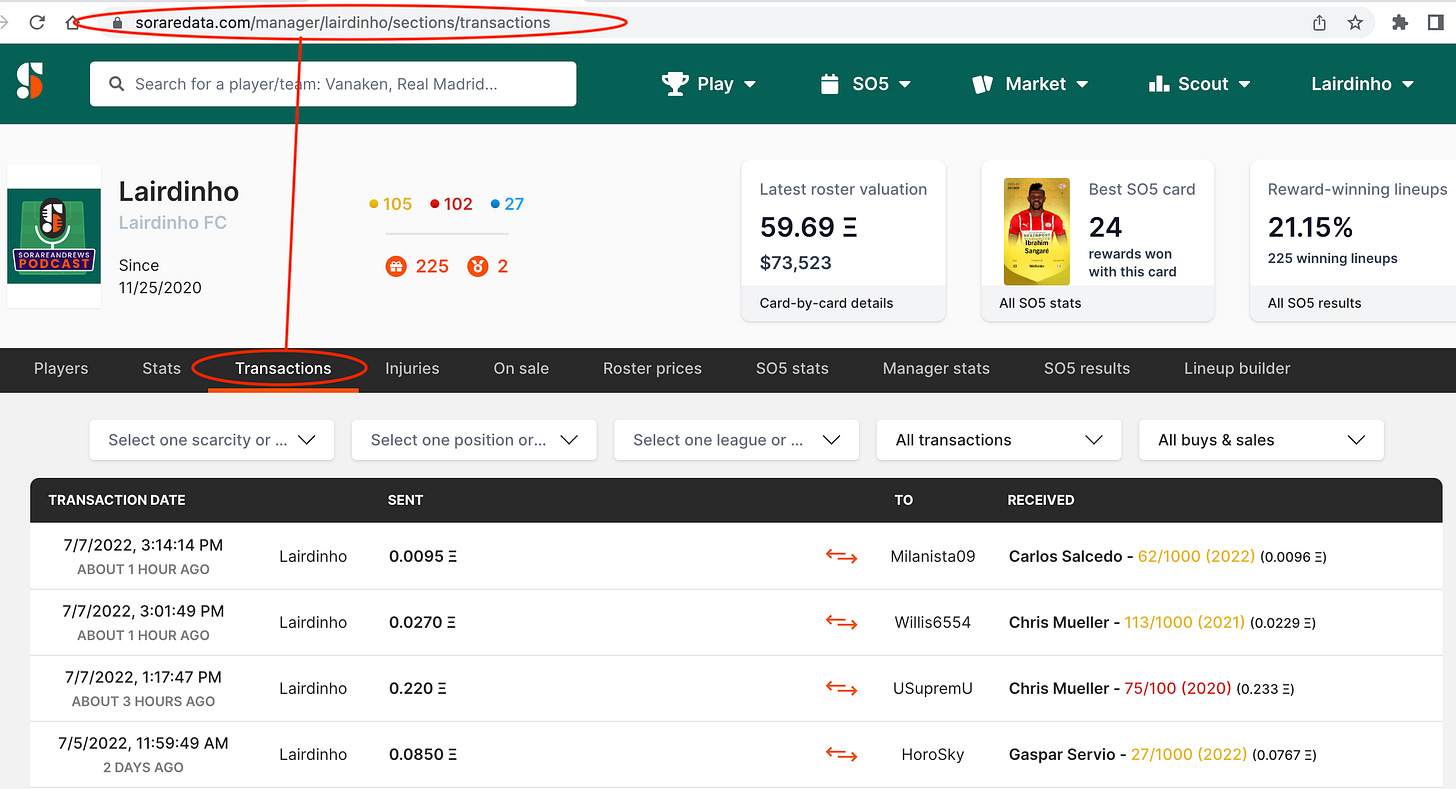This screenshot has width=1456, height=789.
Task: Click the swap arrows in the Milanista09 row
Action: point(841,556)
